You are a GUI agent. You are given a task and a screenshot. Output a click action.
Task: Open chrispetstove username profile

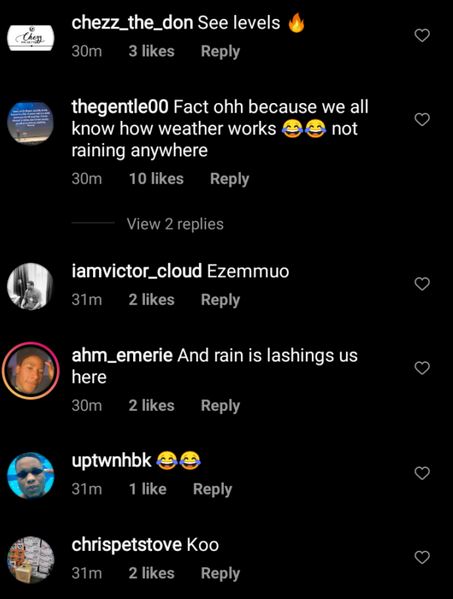tap(126, 545)
